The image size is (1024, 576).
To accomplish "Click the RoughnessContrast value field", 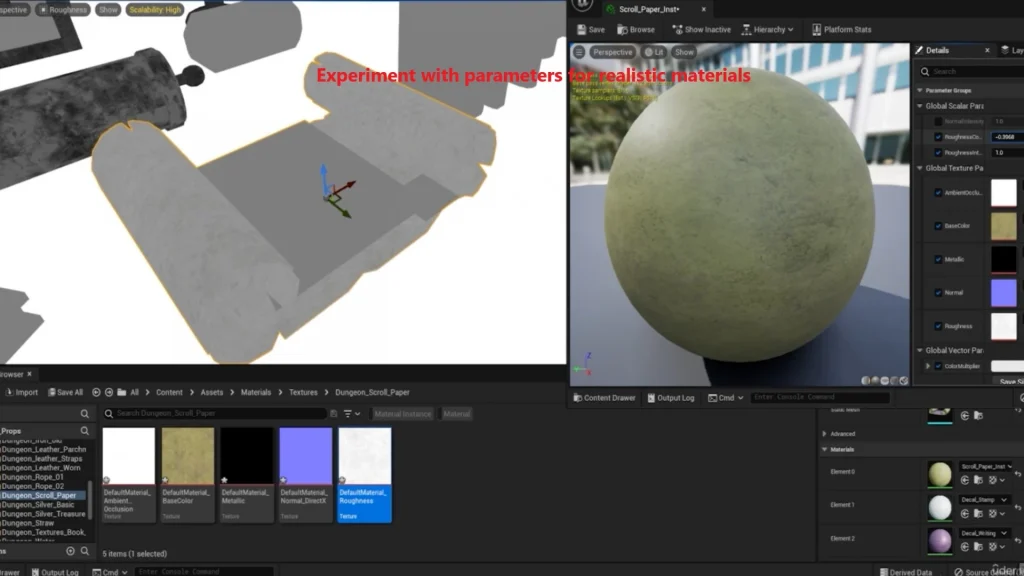I will pyautogui.click(x=1007, y=137).
